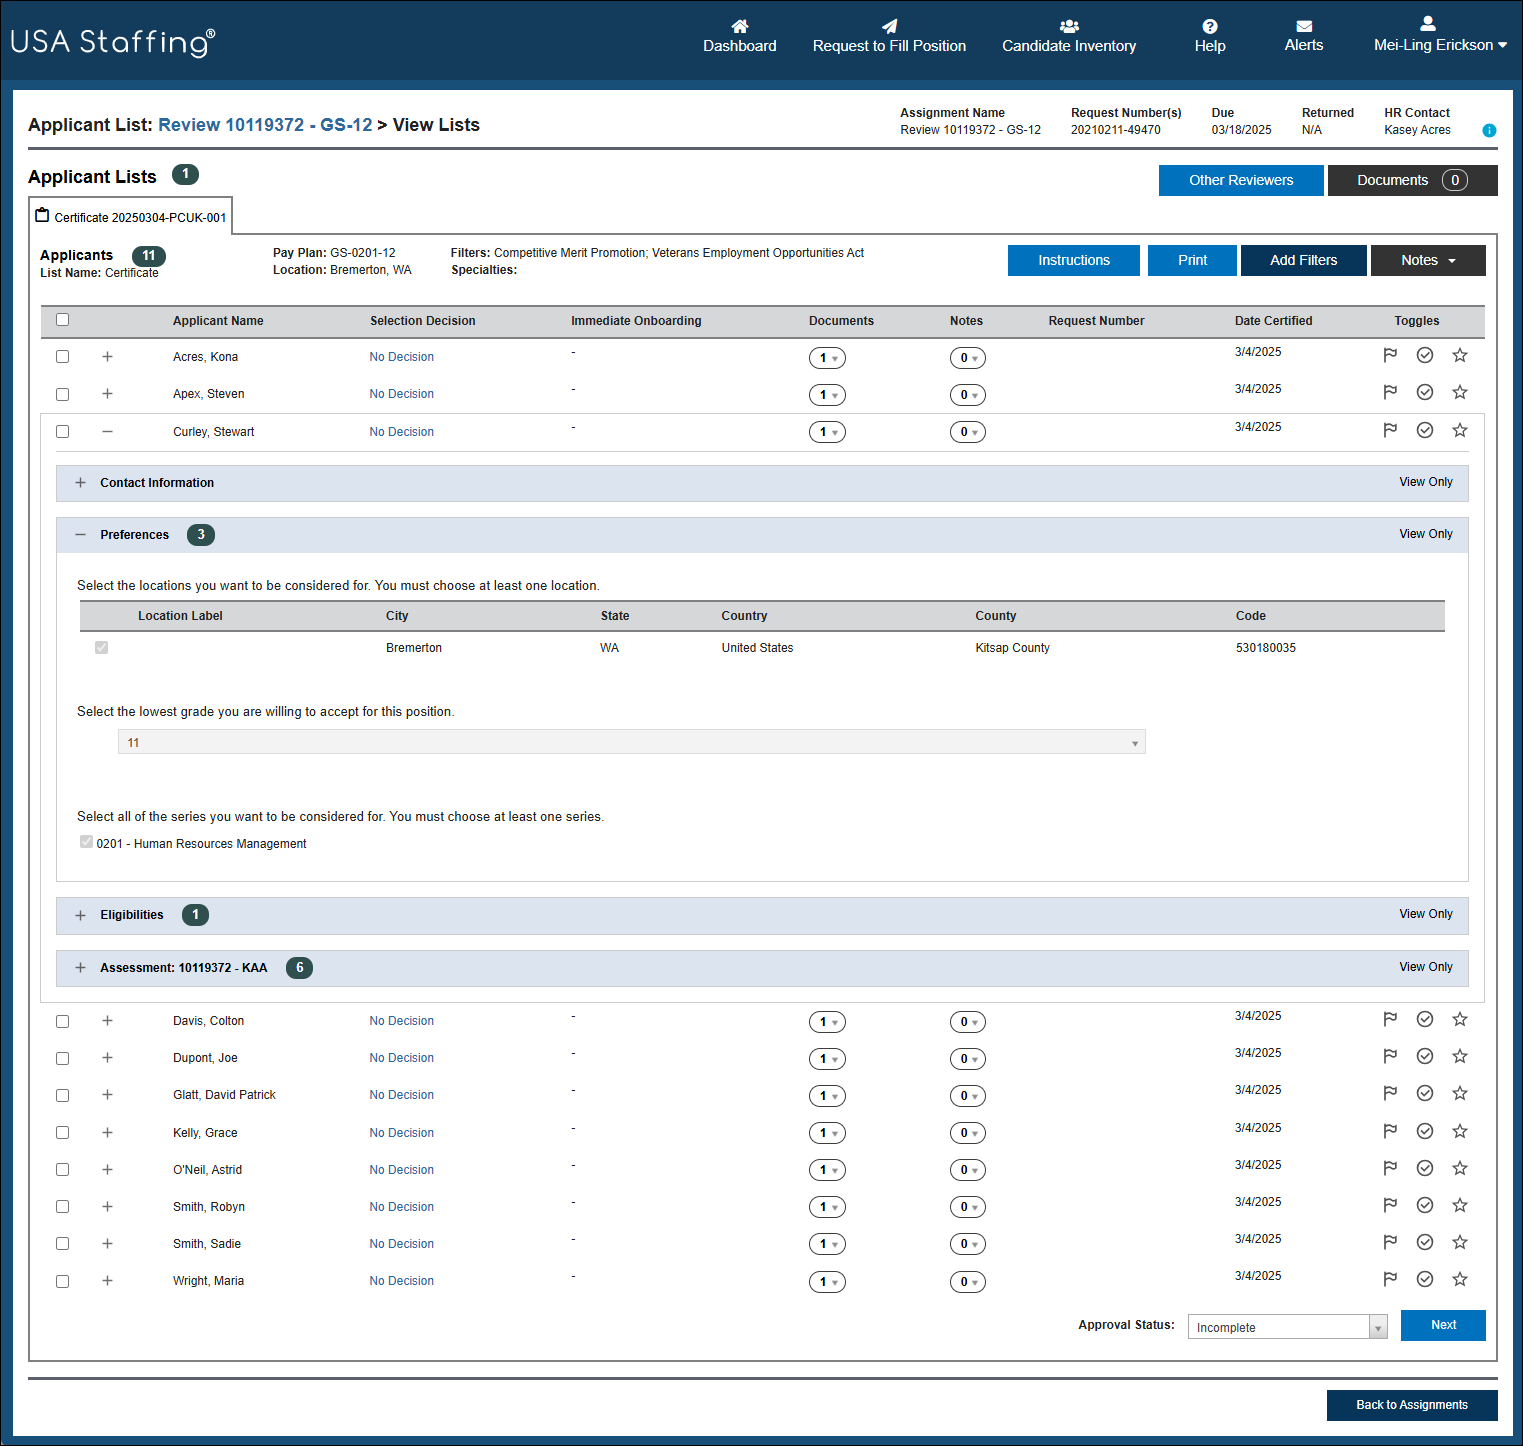Image resolution: width=1523 pixels, height=1446 pixels.
Task: Flag applicant Wright, Maria
Action: click(x=1390, y=1279)
